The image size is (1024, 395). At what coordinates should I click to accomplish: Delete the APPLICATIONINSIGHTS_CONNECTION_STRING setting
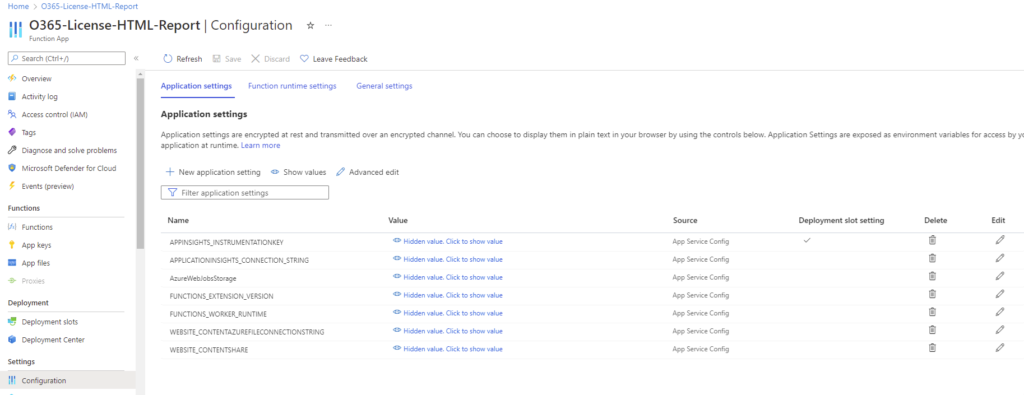[932, 259]
